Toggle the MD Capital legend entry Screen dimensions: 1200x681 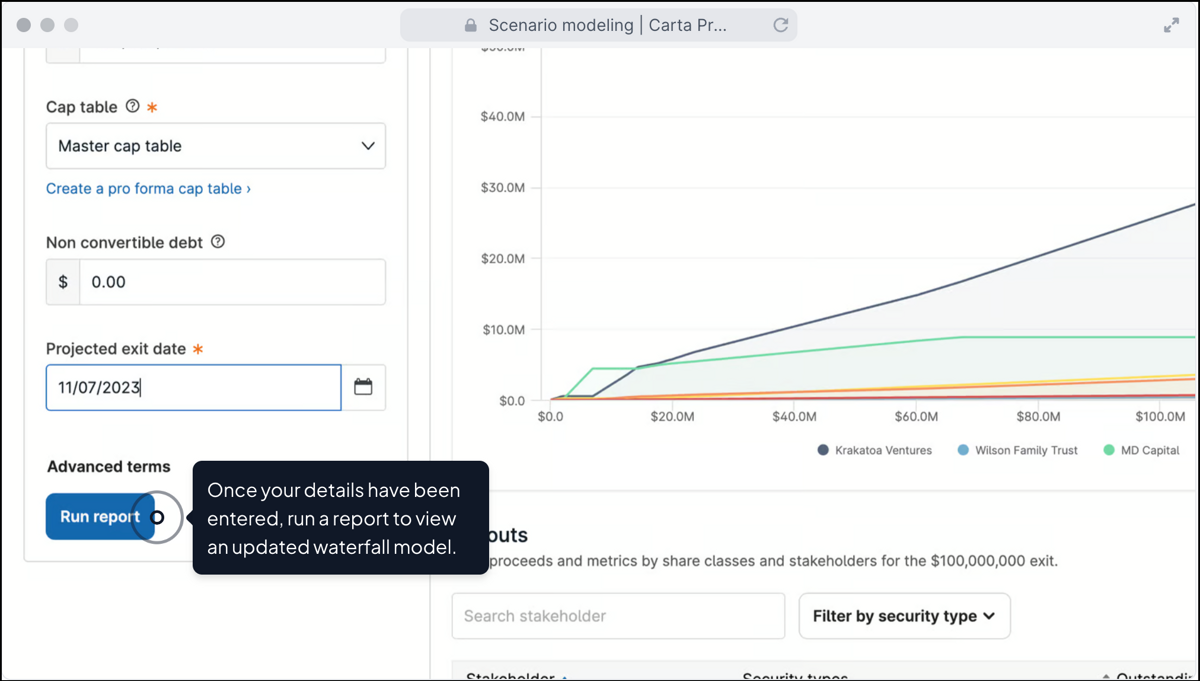pyautogui.click(x=1140, y=450)
